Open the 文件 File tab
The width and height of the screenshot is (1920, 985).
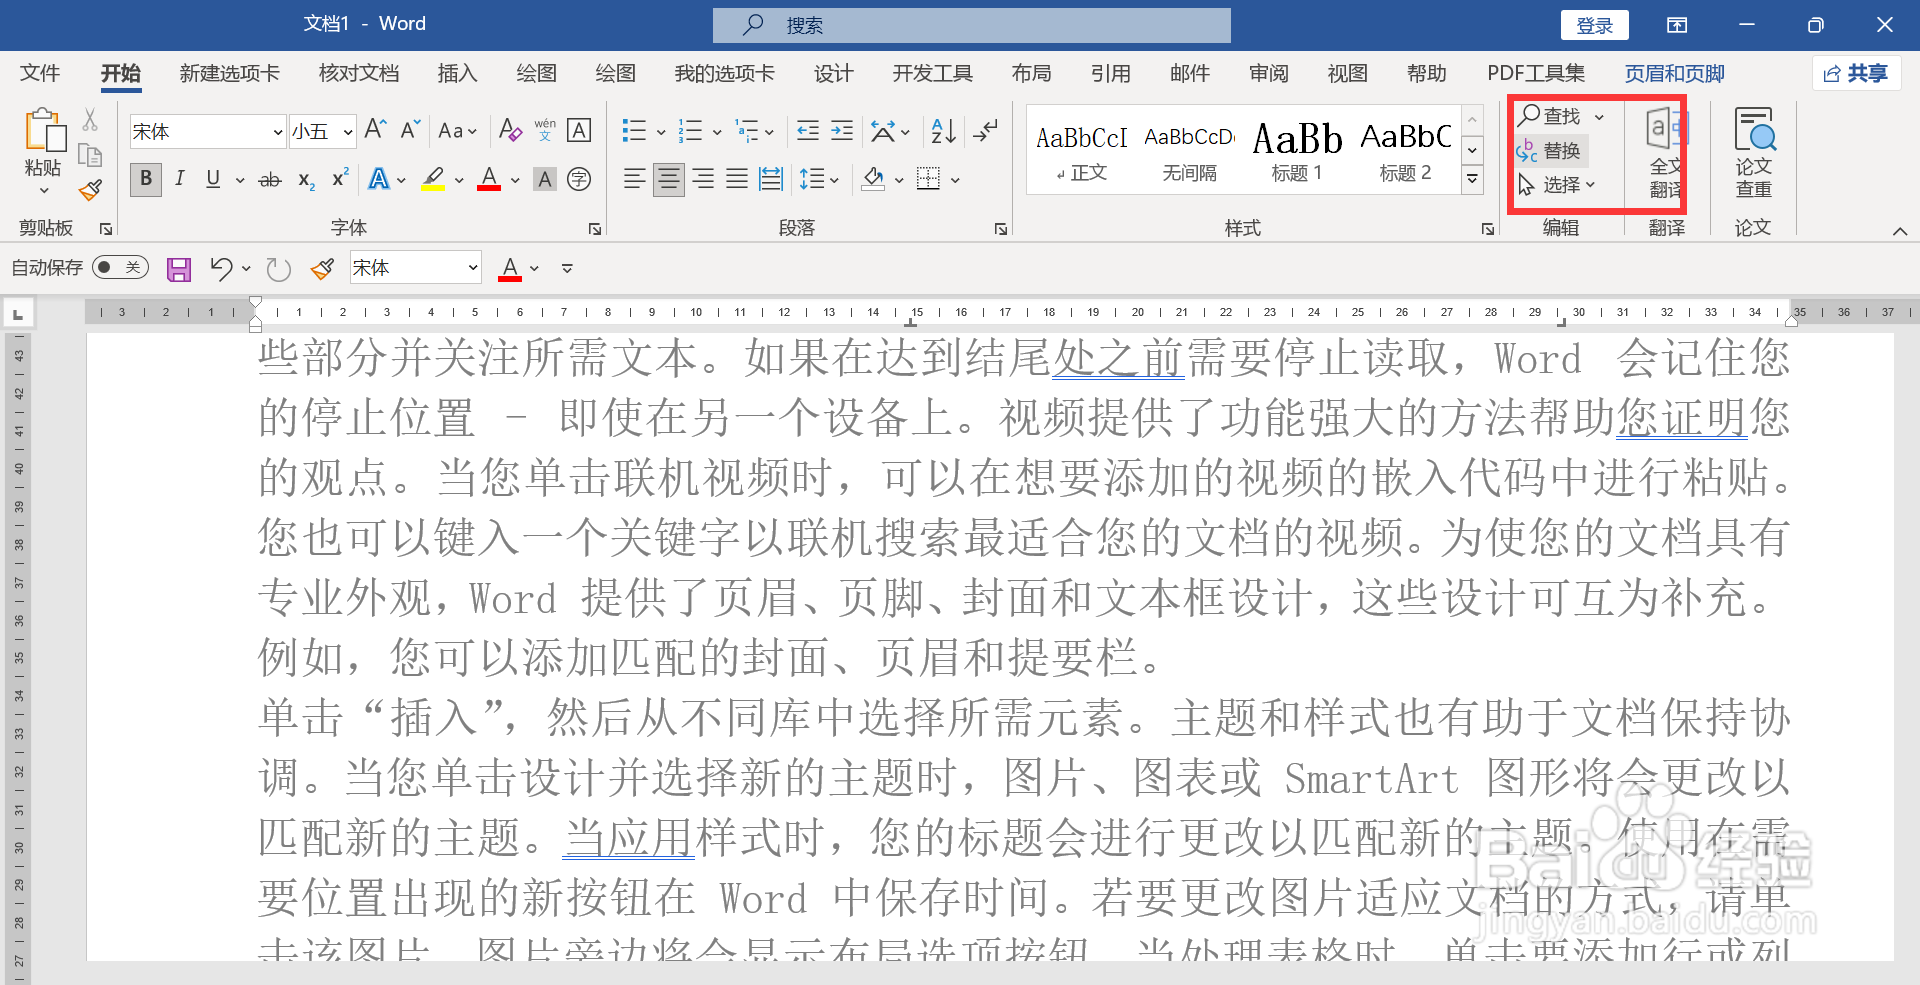[40, 73]
